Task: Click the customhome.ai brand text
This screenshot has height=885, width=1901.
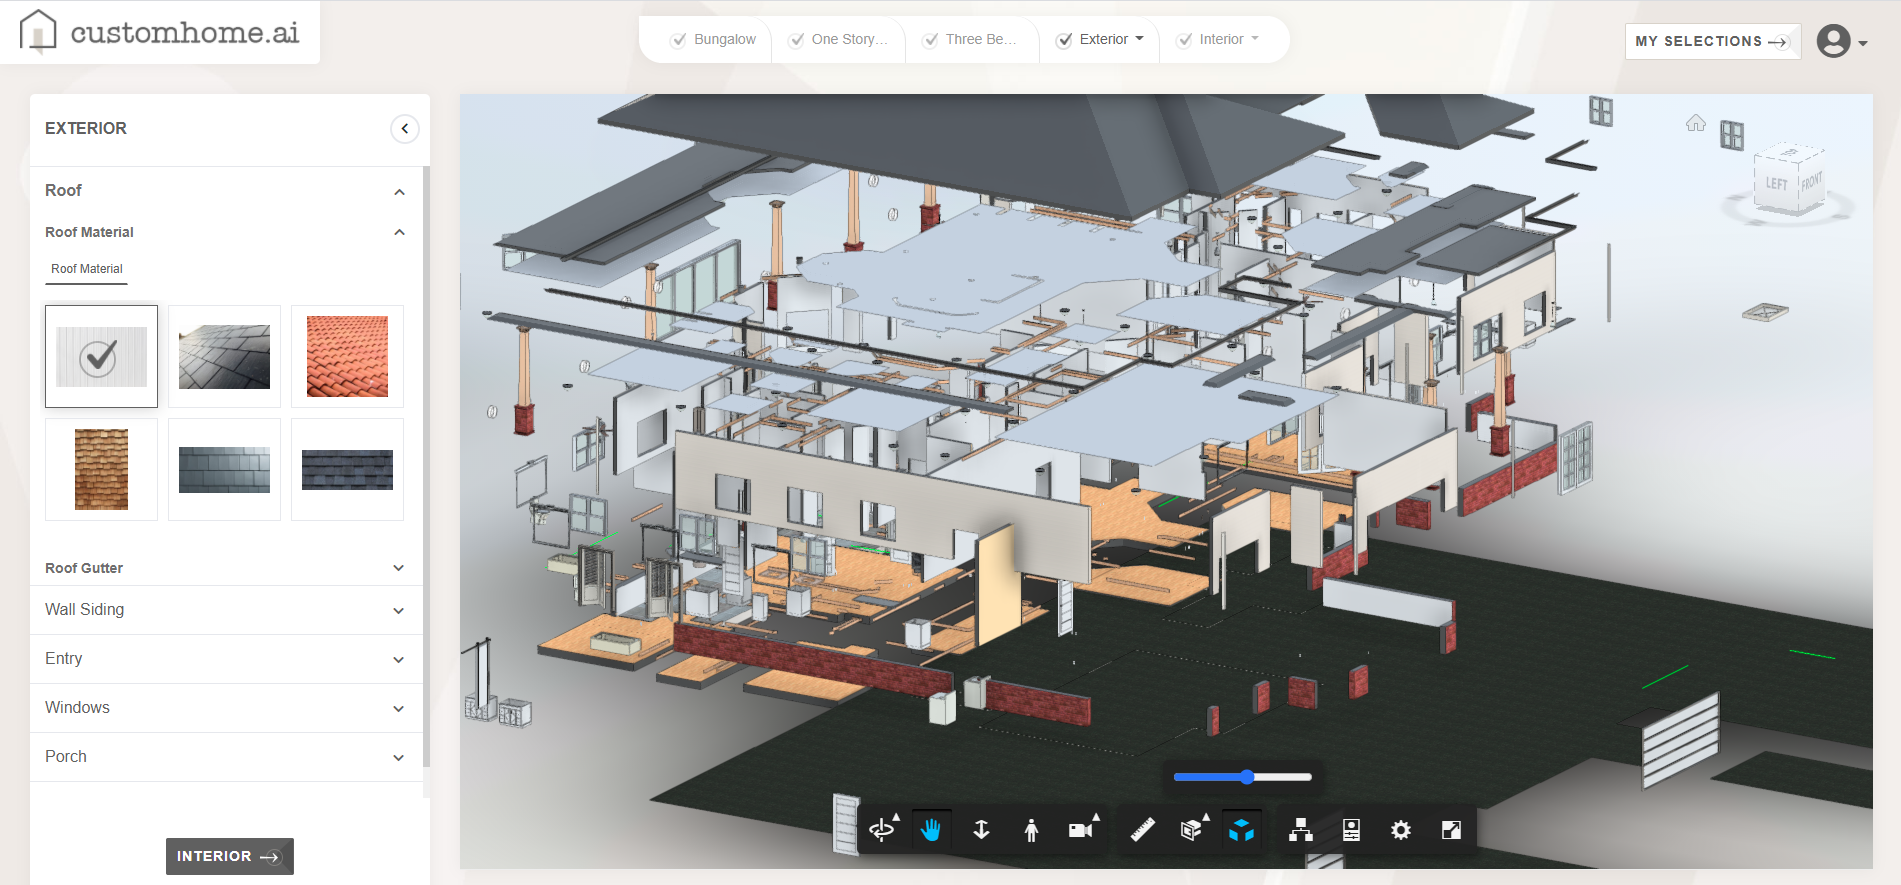Action: coord(185,32)
